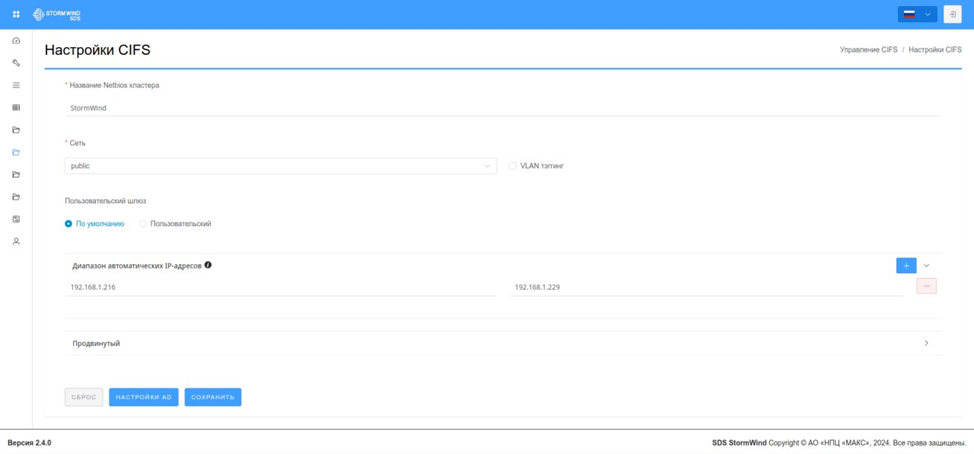
Task: Enable the VLAN тэгинг checkbox
Action: [x=512, y=166]
